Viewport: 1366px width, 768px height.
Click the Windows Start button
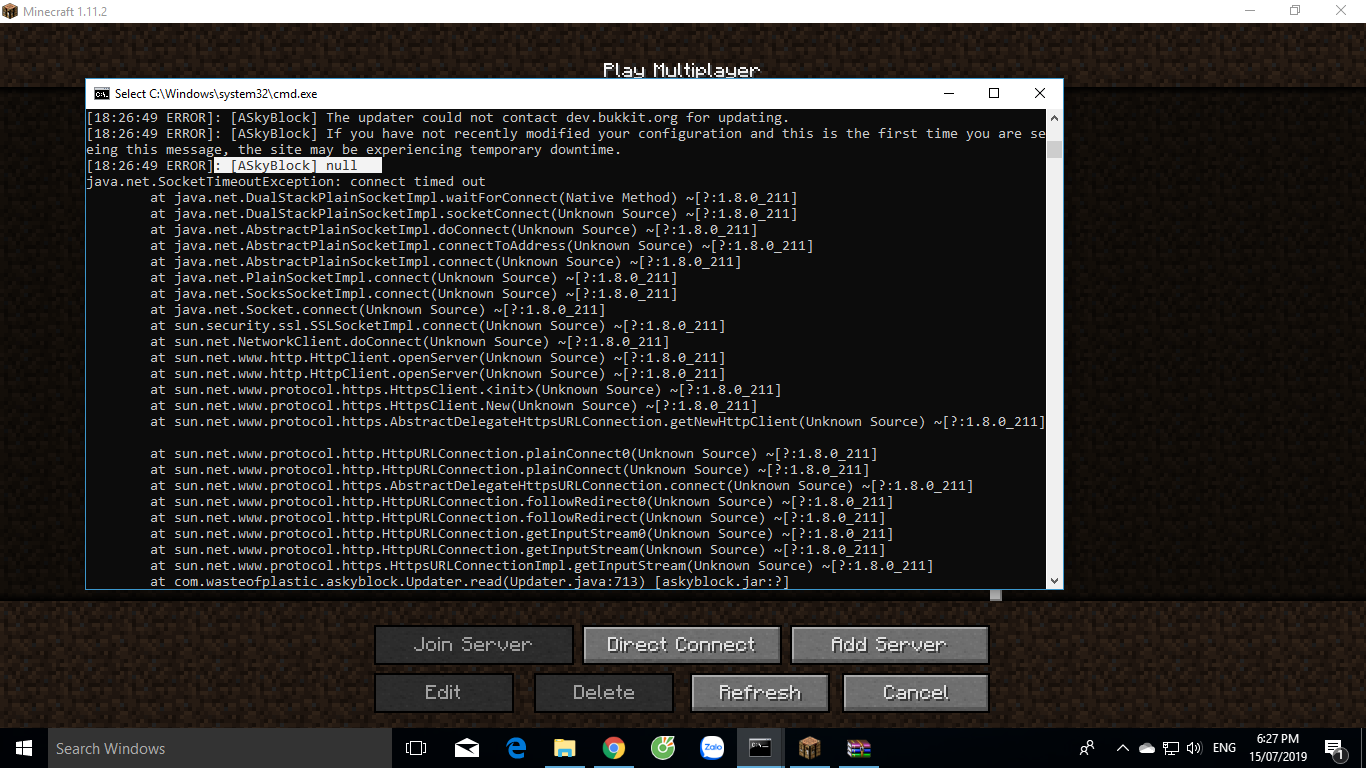pos(22,748)
